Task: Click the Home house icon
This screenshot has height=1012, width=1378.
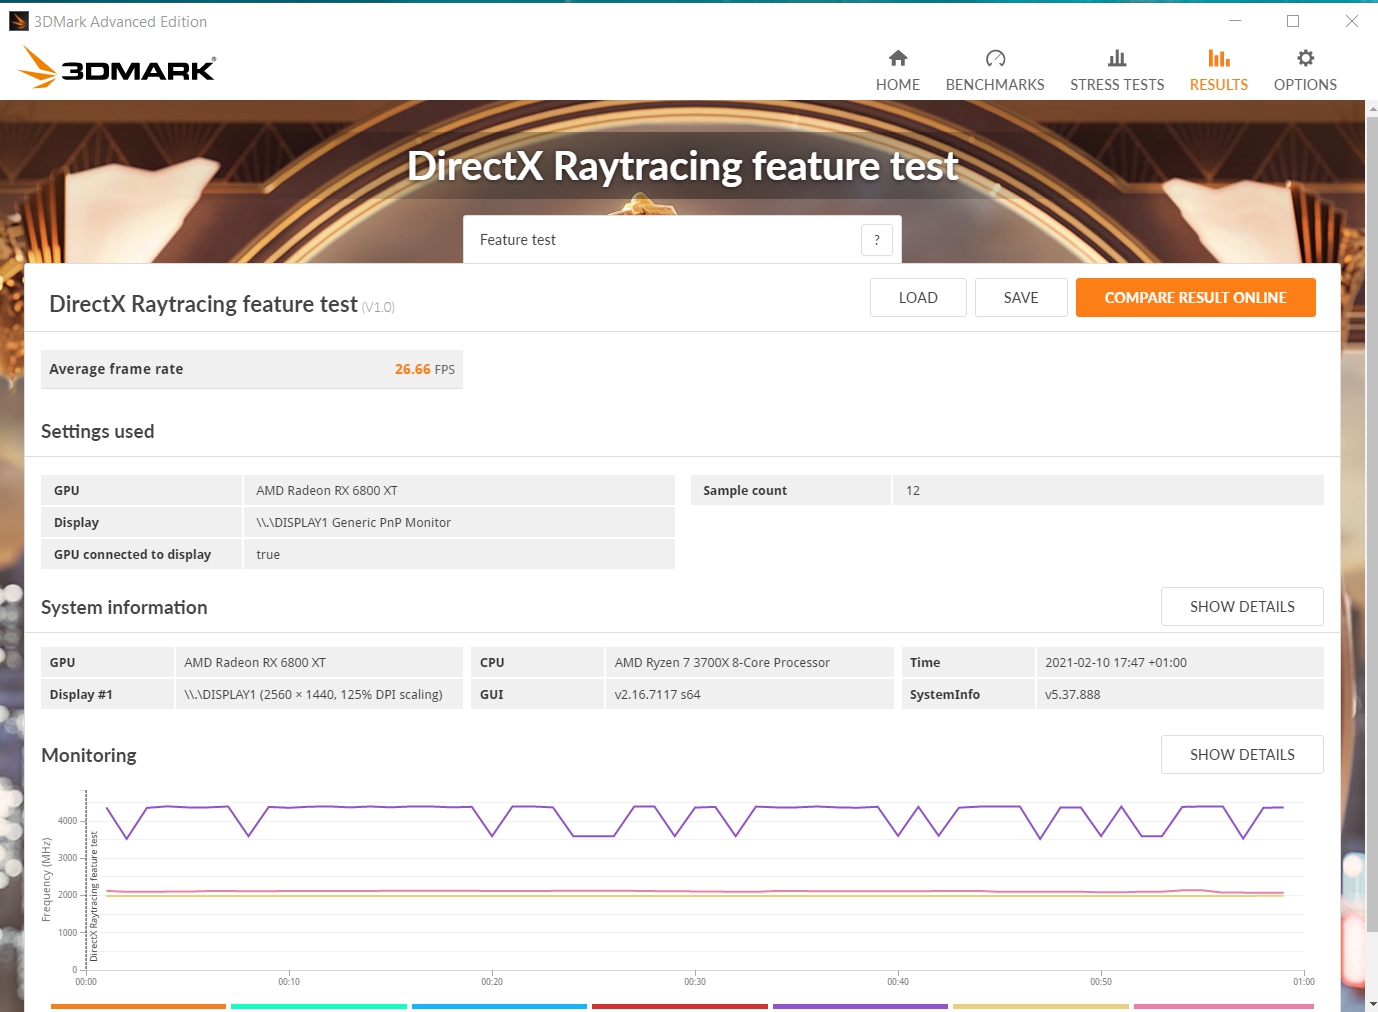Action: click(898, 58)
